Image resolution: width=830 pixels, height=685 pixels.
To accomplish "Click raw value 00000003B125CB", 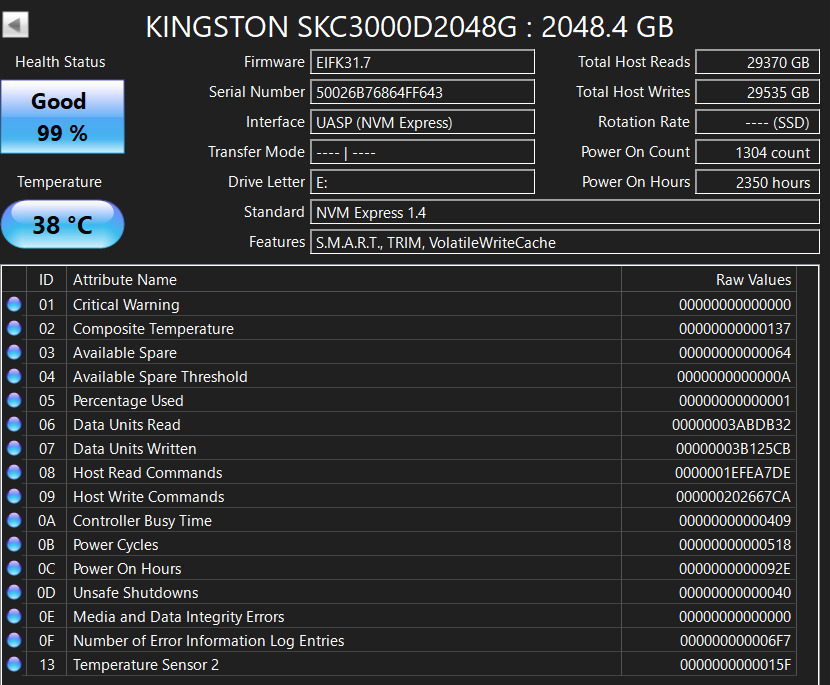I will 733,449.
